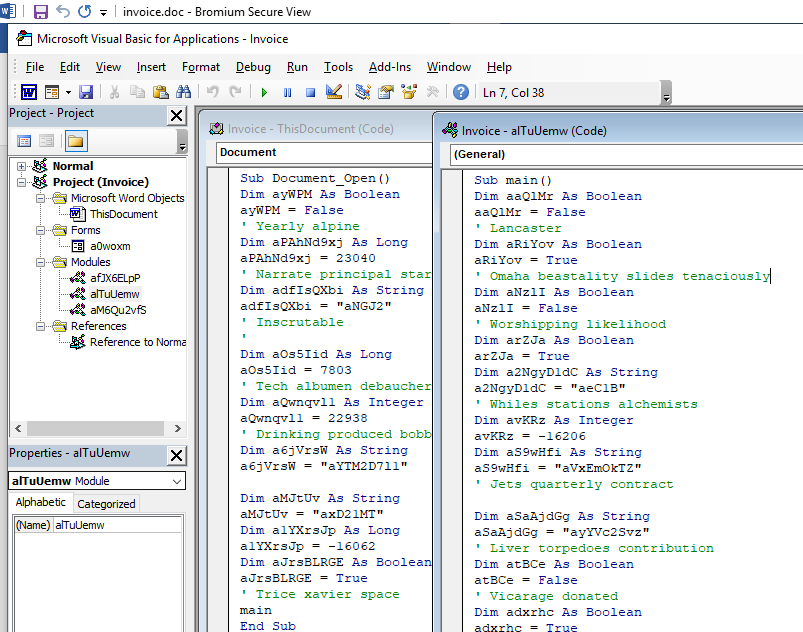This screenshot has height=632, width=803.
Task: Click View Object icon in Project panel
Action: 46,141
